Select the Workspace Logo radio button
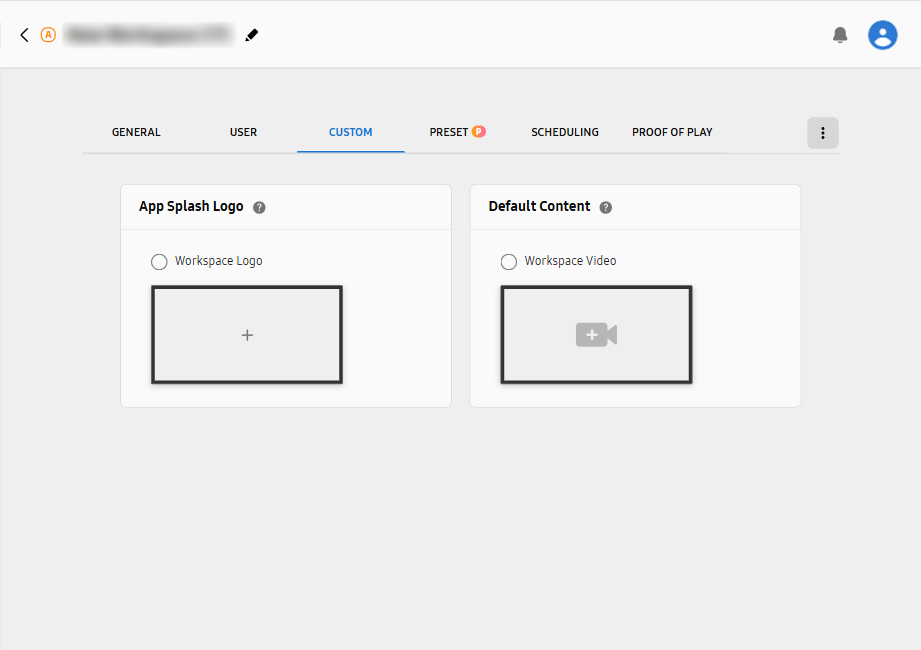The height and width of the screenshot is (650, 921). tap(159, 262)
